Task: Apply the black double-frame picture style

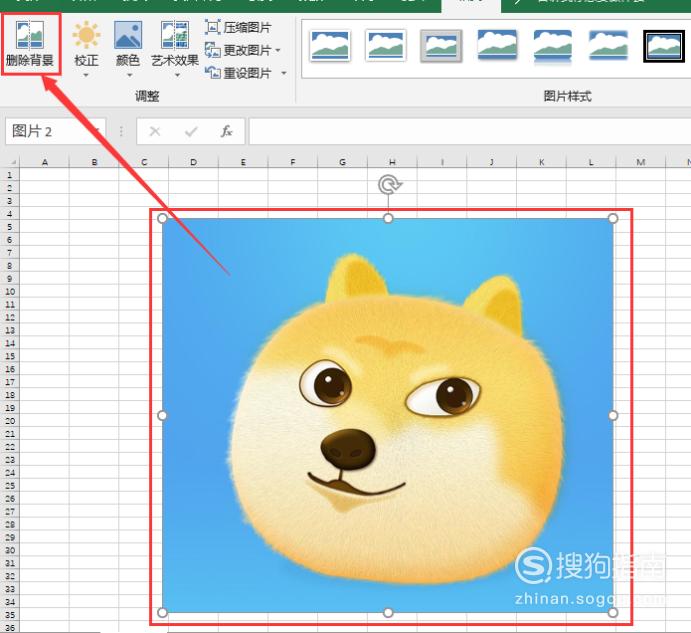Action: coord(664,46)
